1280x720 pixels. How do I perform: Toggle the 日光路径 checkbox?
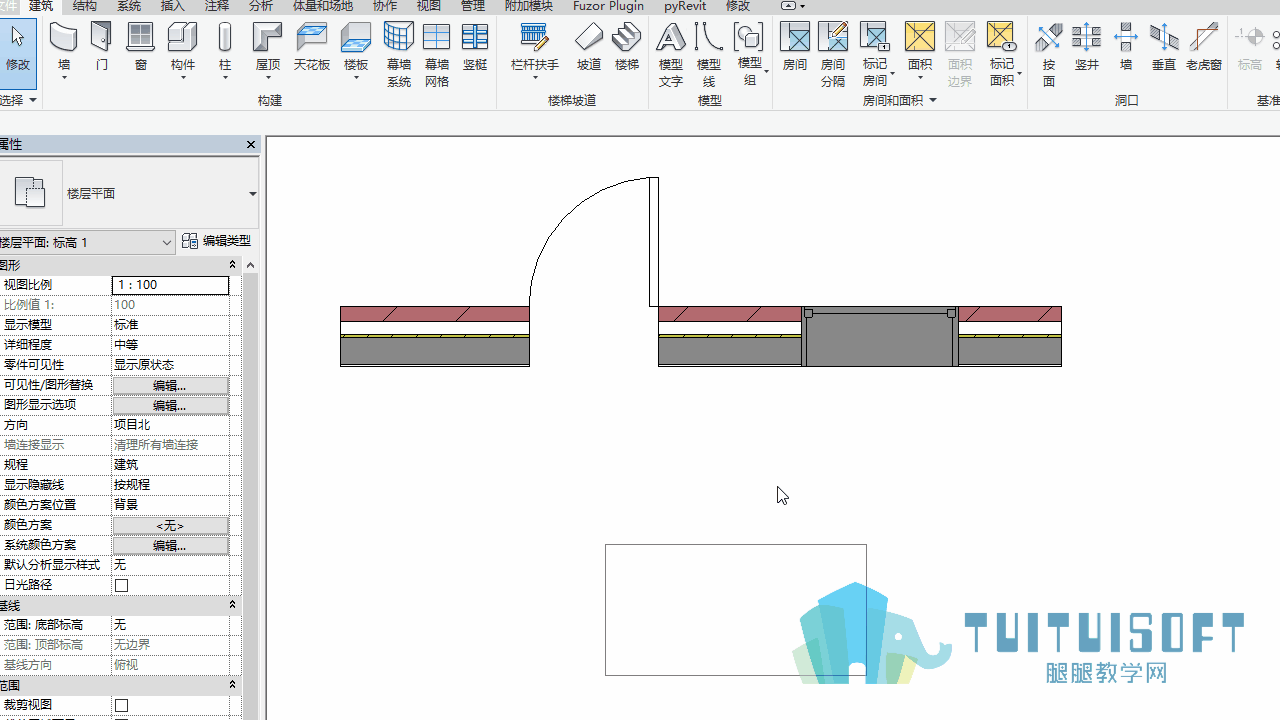[x=121, y=585]
